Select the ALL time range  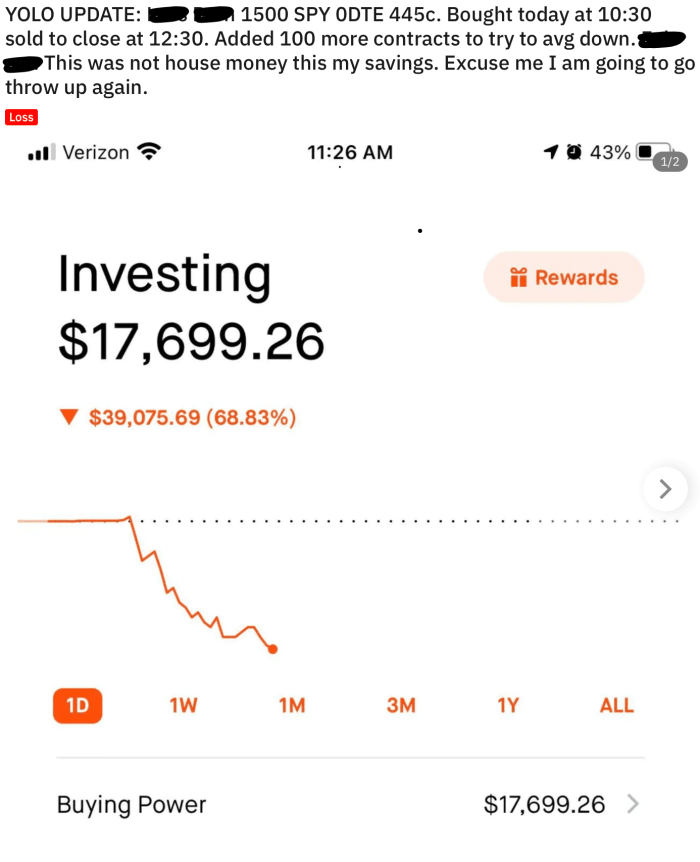[x=616, y=705]
